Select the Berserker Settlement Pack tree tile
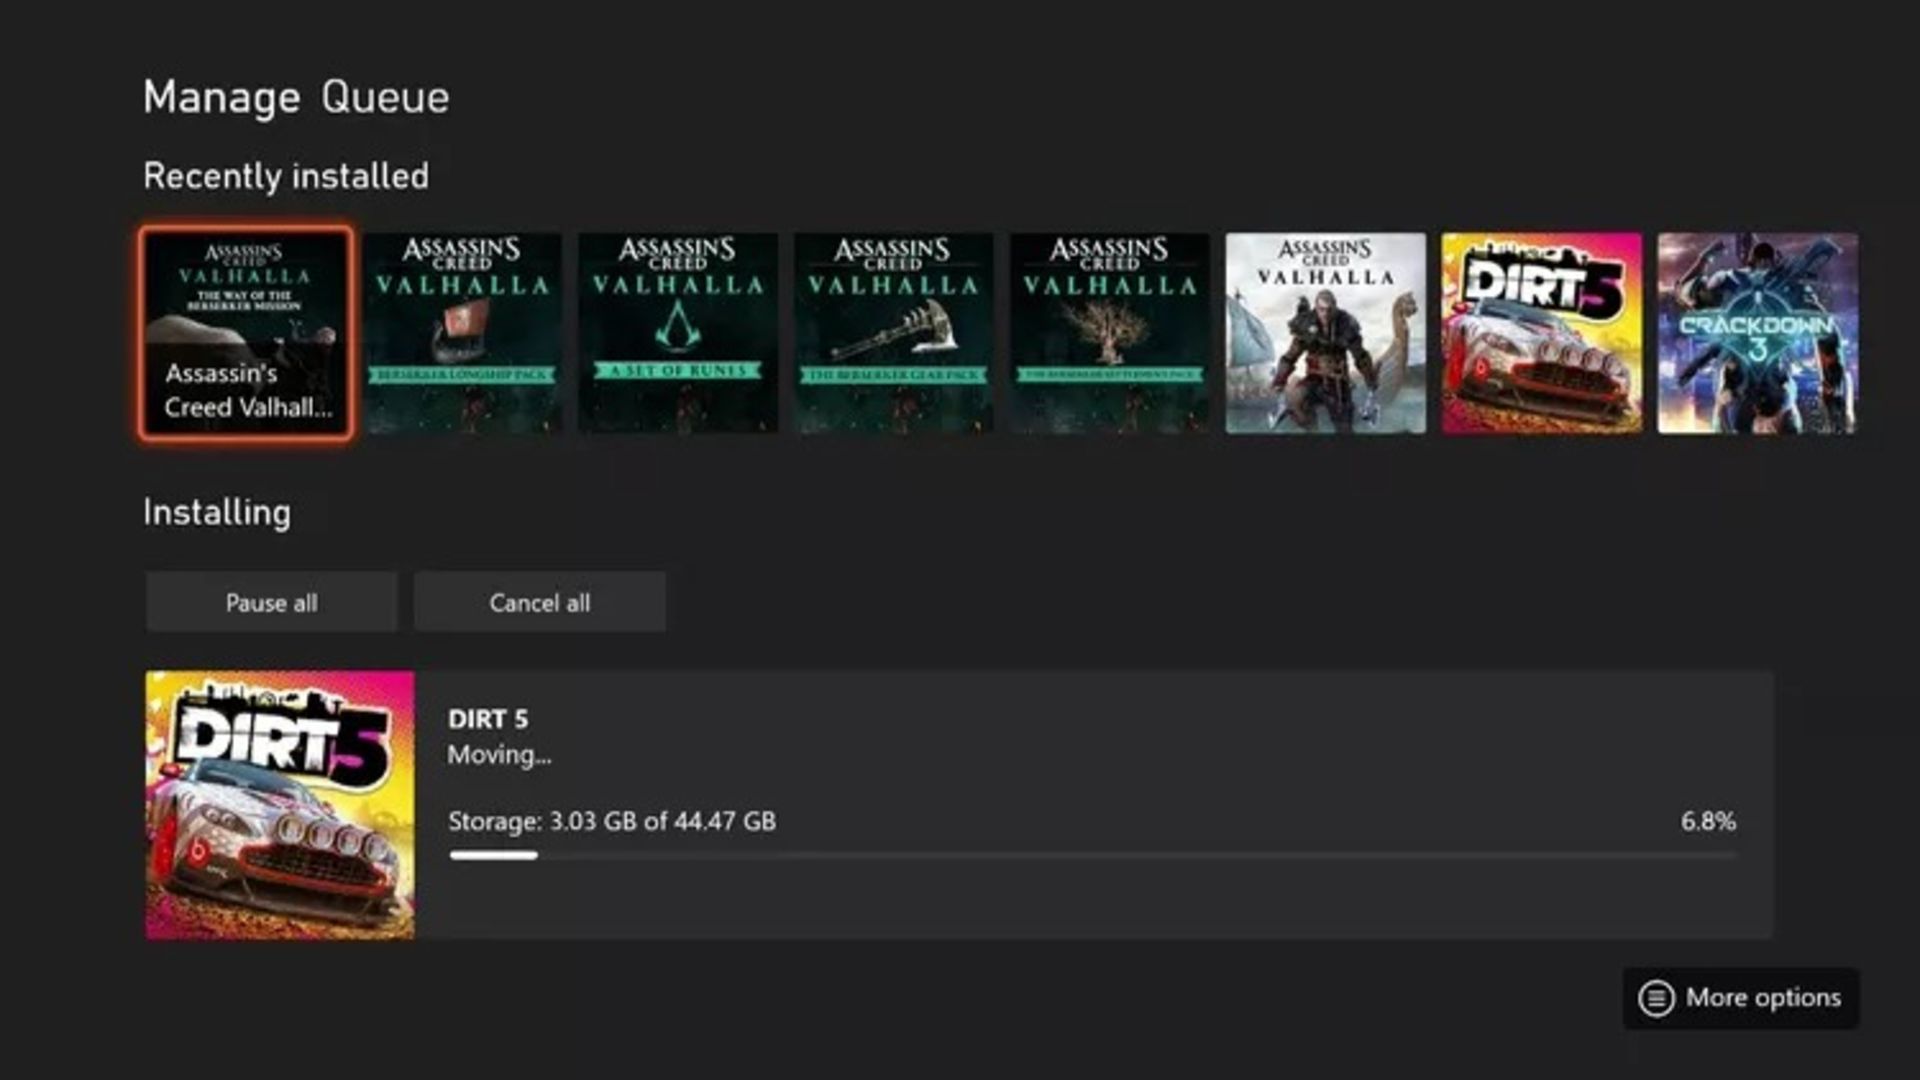Viewport: 1920px width, 1080px height. tap(1109, 333)
